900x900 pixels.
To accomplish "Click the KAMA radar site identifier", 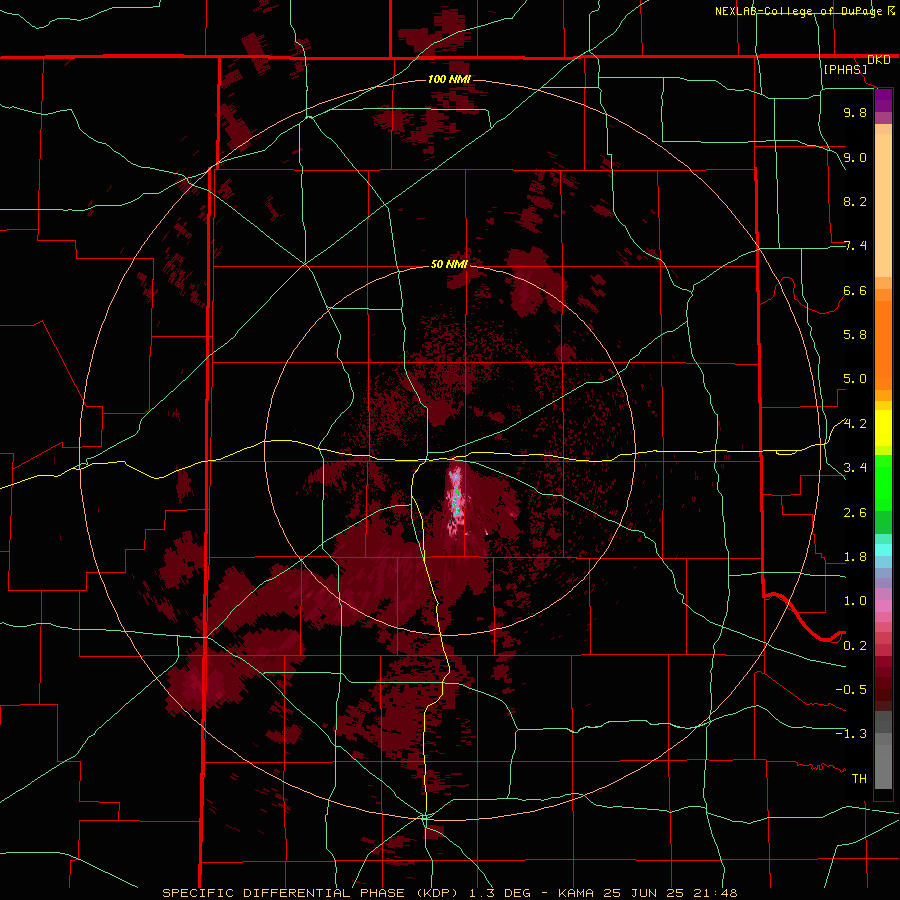I will 577,893.
